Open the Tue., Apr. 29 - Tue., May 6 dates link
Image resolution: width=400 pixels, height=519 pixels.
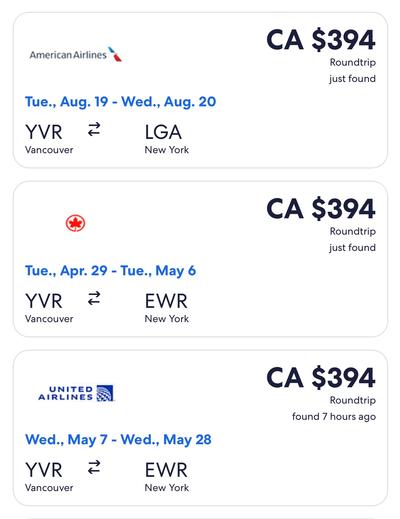110,271
